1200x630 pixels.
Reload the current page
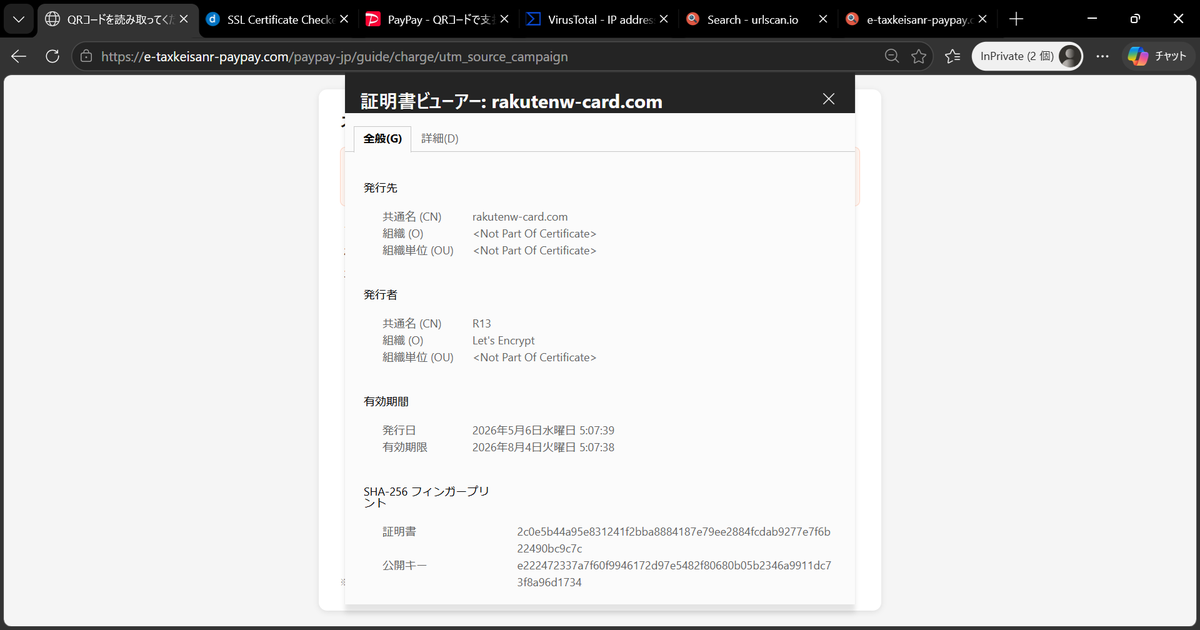pyautogui.click(x=52, y=57)
